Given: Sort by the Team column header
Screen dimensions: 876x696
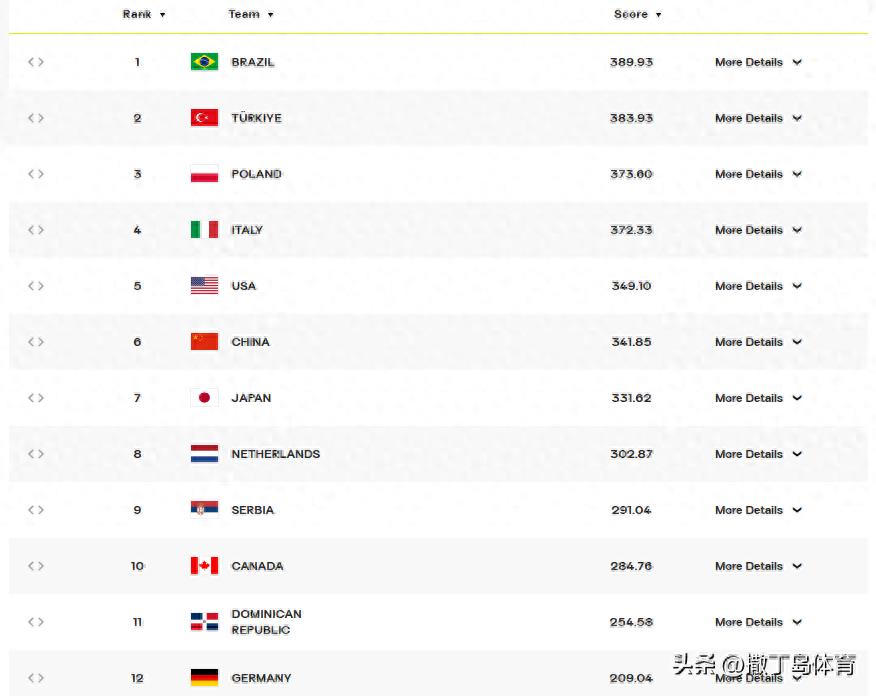Looking at the screenshot, I should coord(250,14).
